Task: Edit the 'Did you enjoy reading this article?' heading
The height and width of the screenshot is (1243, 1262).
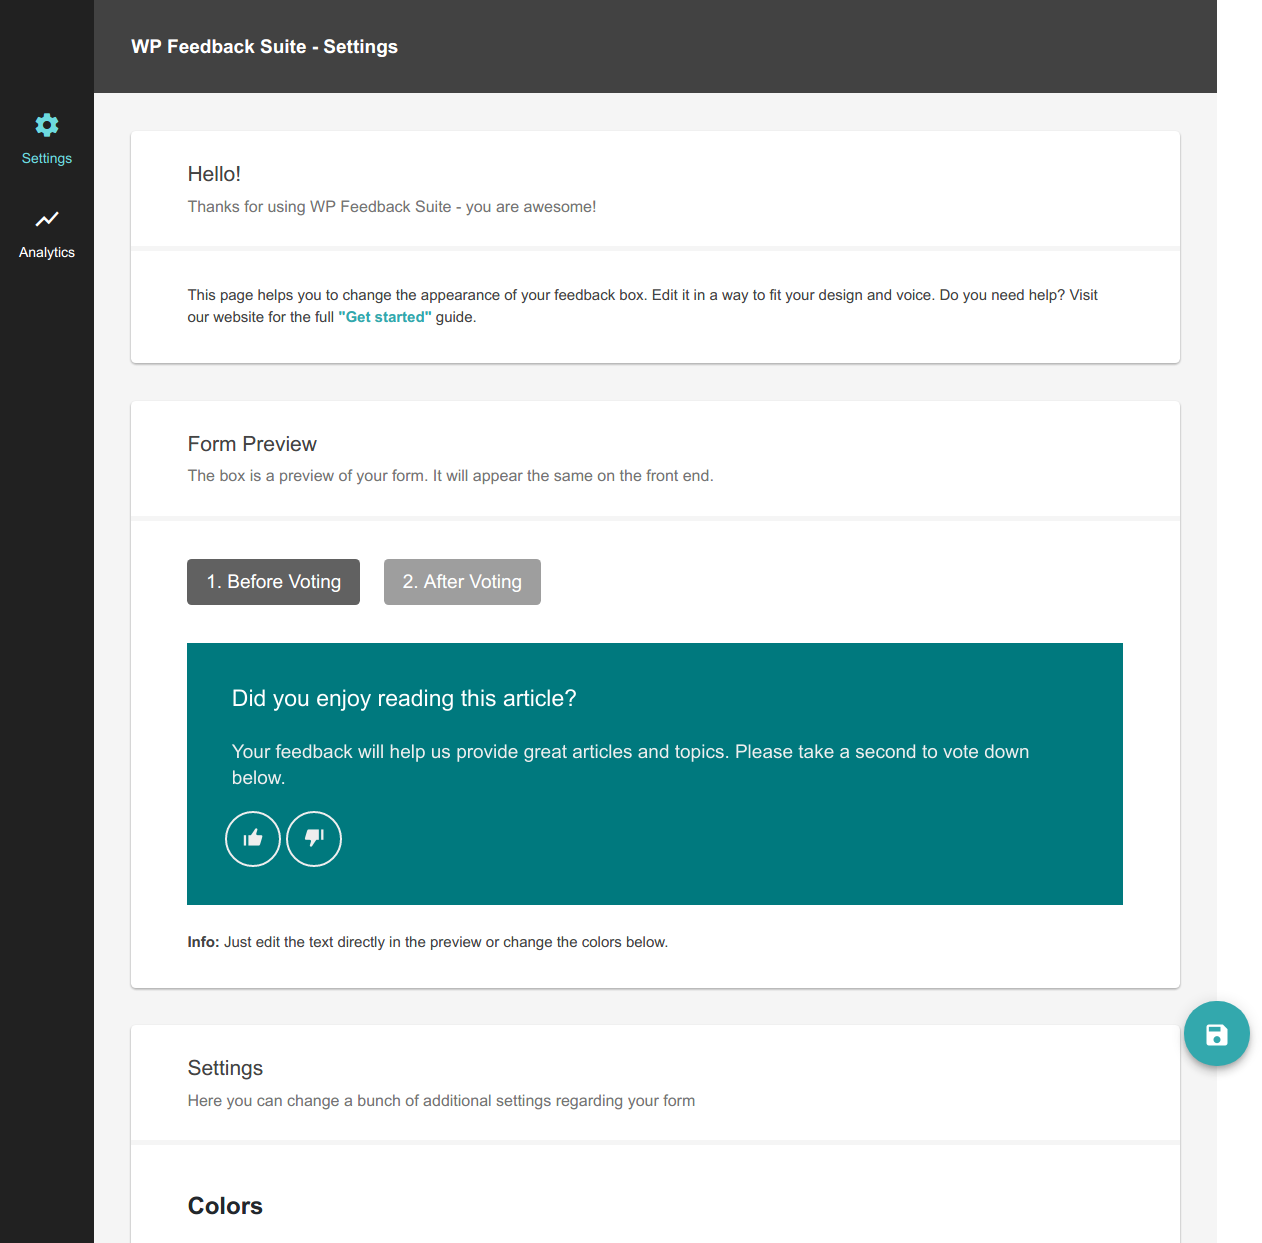Action: coord(404,698)
